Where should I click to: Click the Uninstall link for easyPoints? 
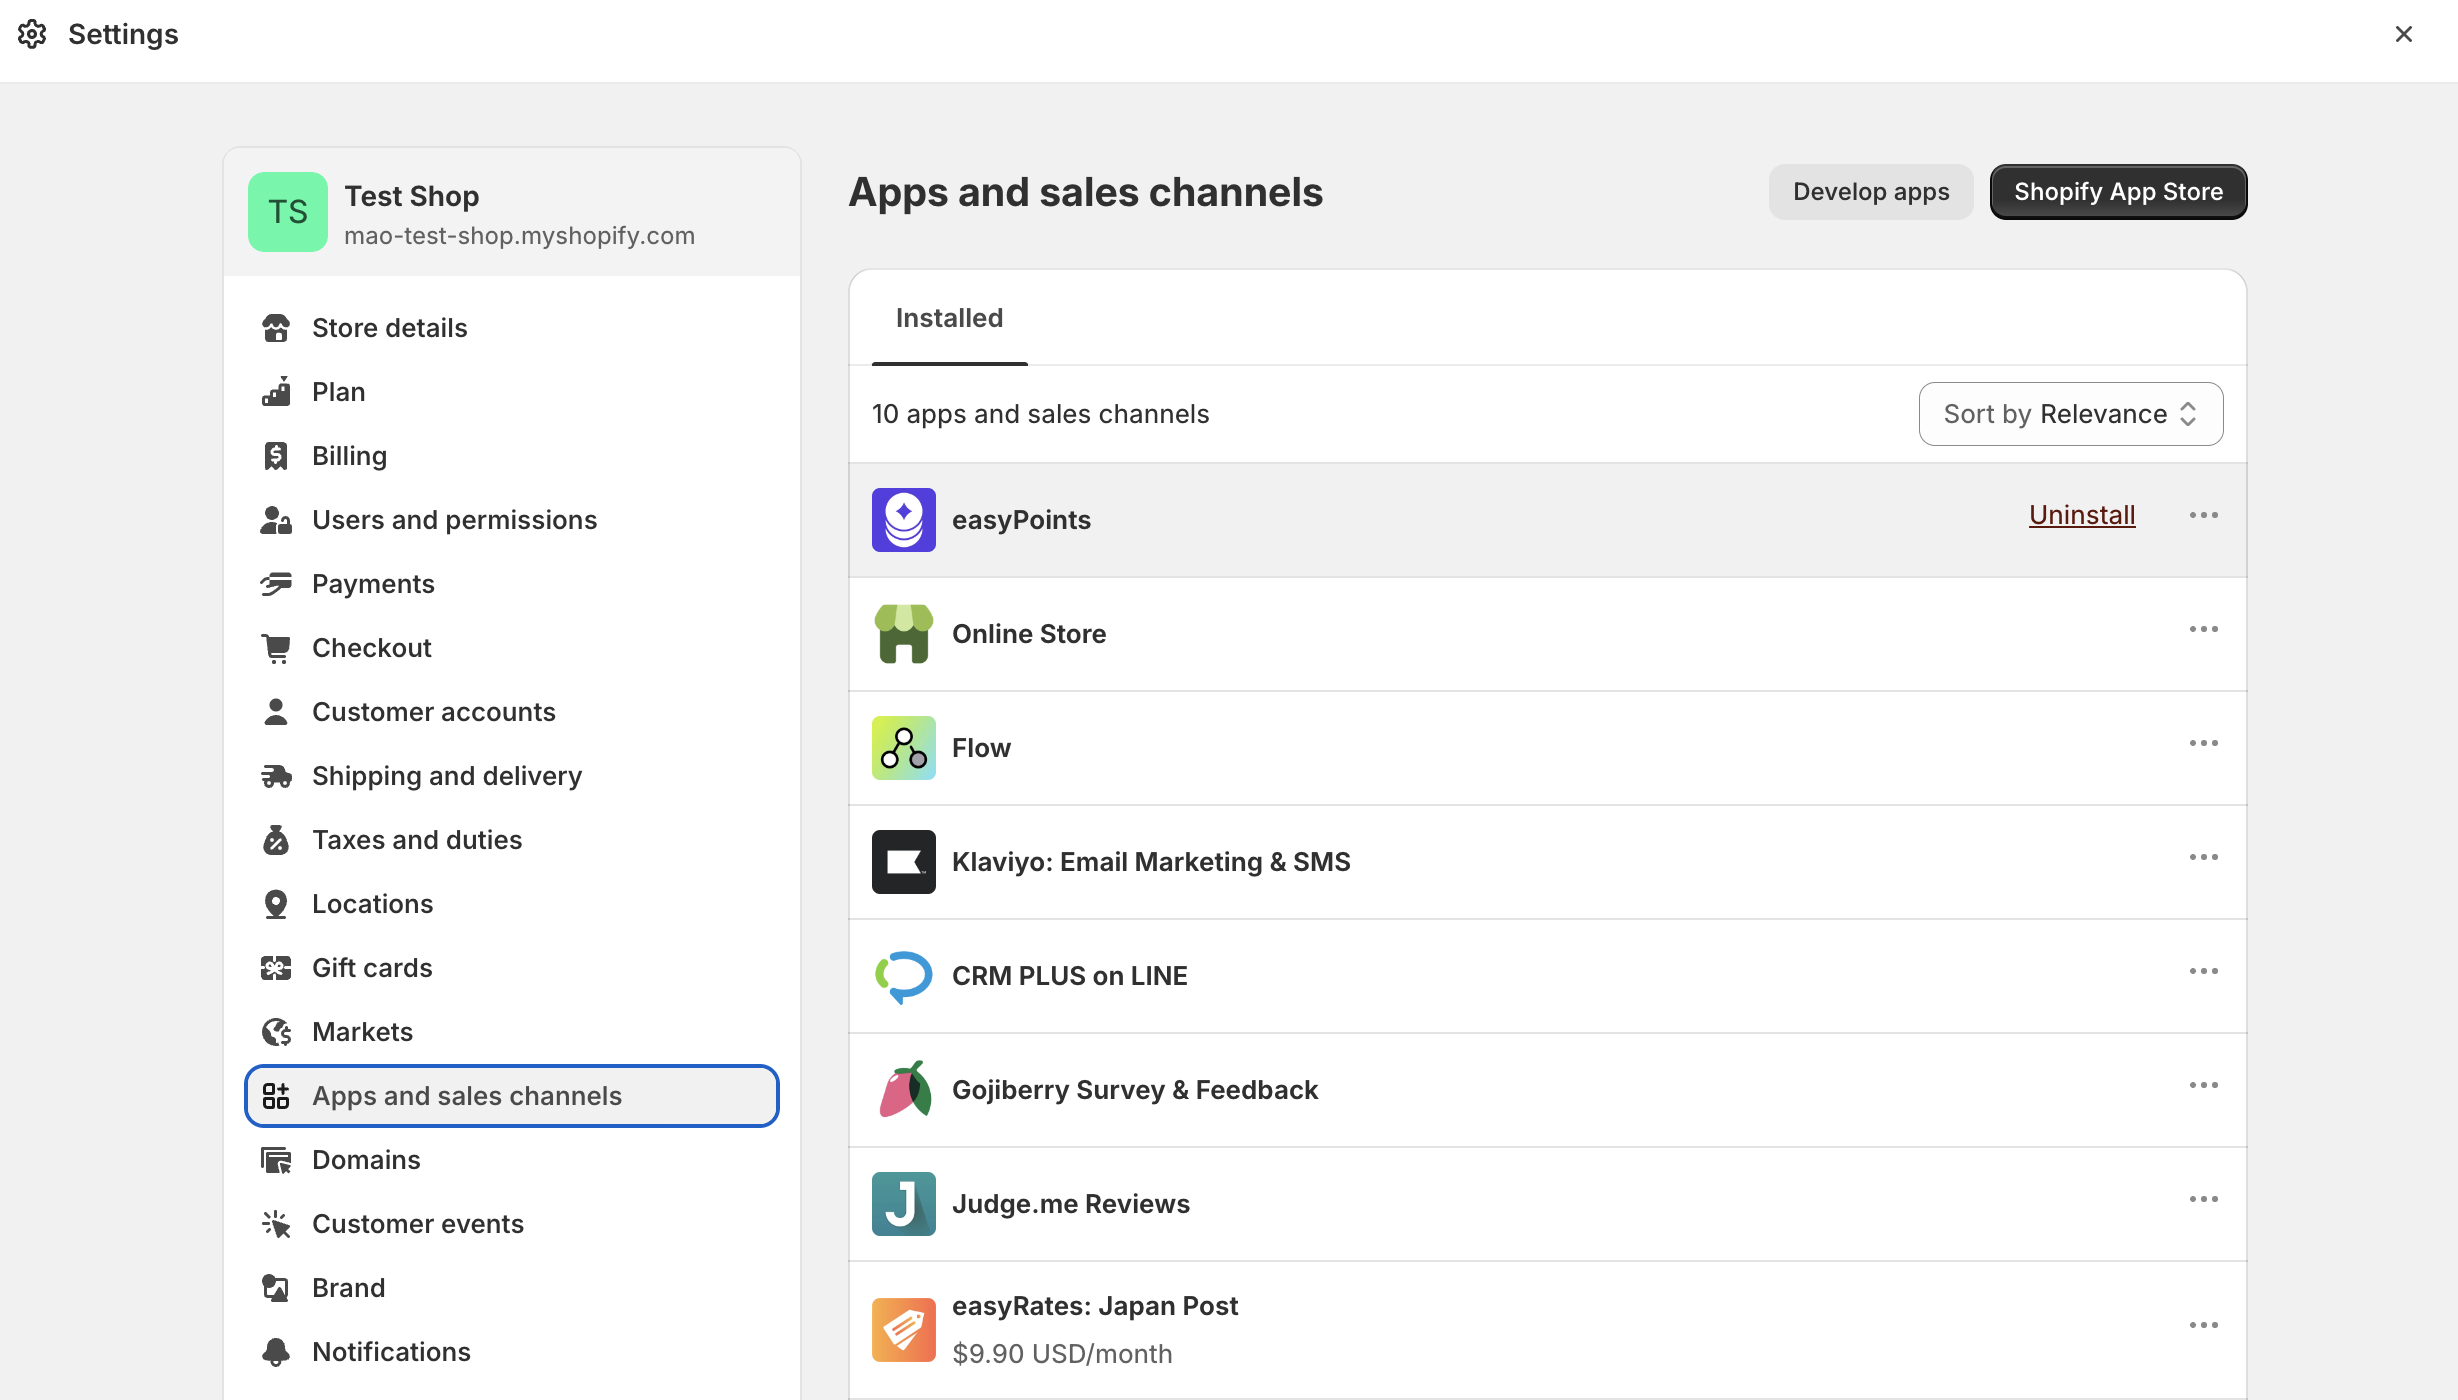pos(2081,515)
